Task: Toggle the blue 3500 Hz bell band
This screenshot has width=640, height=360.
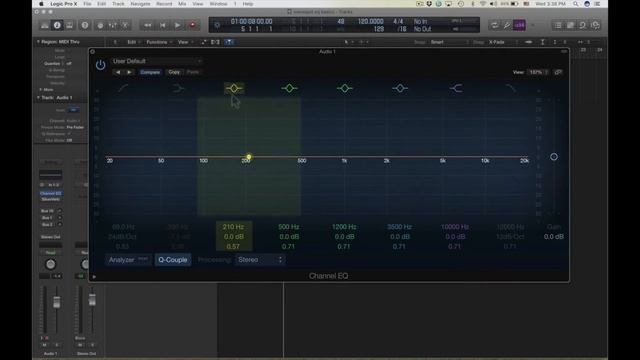Action: point(400,88)
